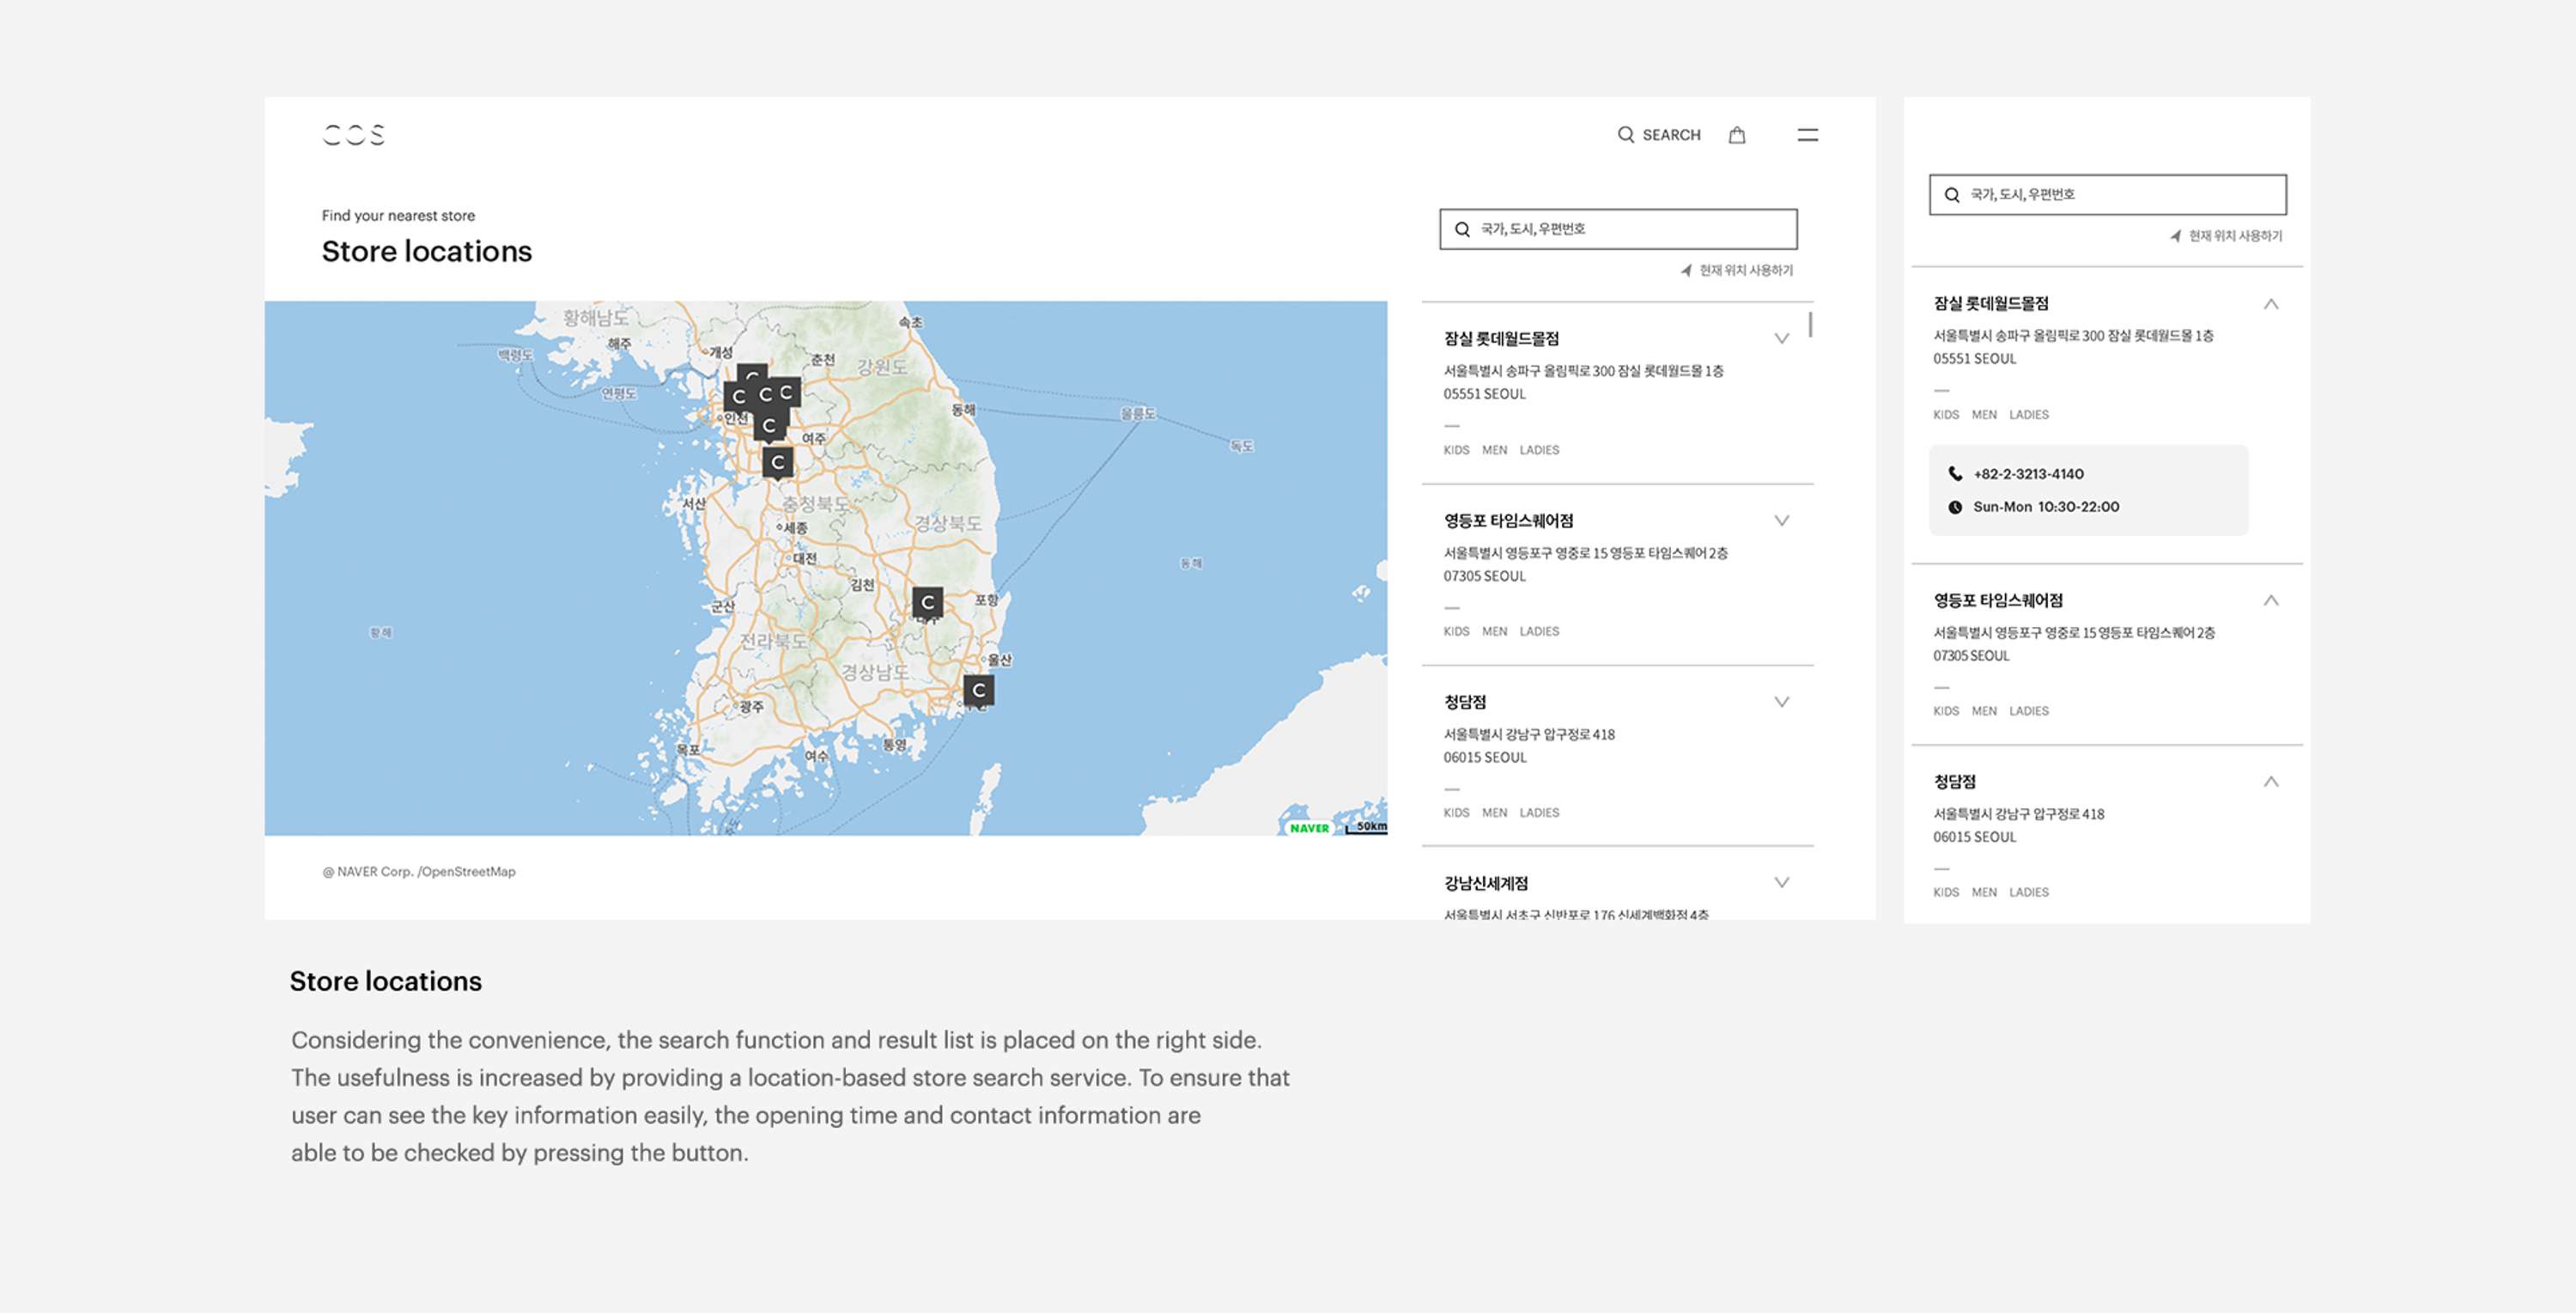The width and height of the screenshot is (2576, 1315).
Task: Expand 강남신세계점 chevron in desktop list
Action: (x=1781, y=883)
